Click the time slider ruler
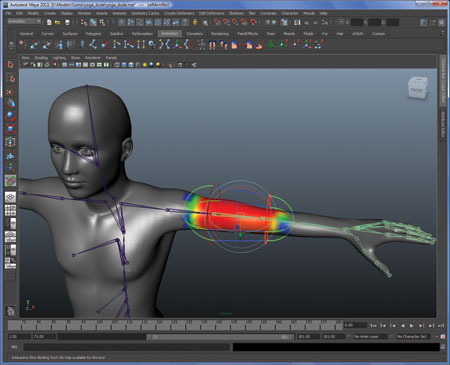This screenshot has height=365, width=450. (175, 325)
